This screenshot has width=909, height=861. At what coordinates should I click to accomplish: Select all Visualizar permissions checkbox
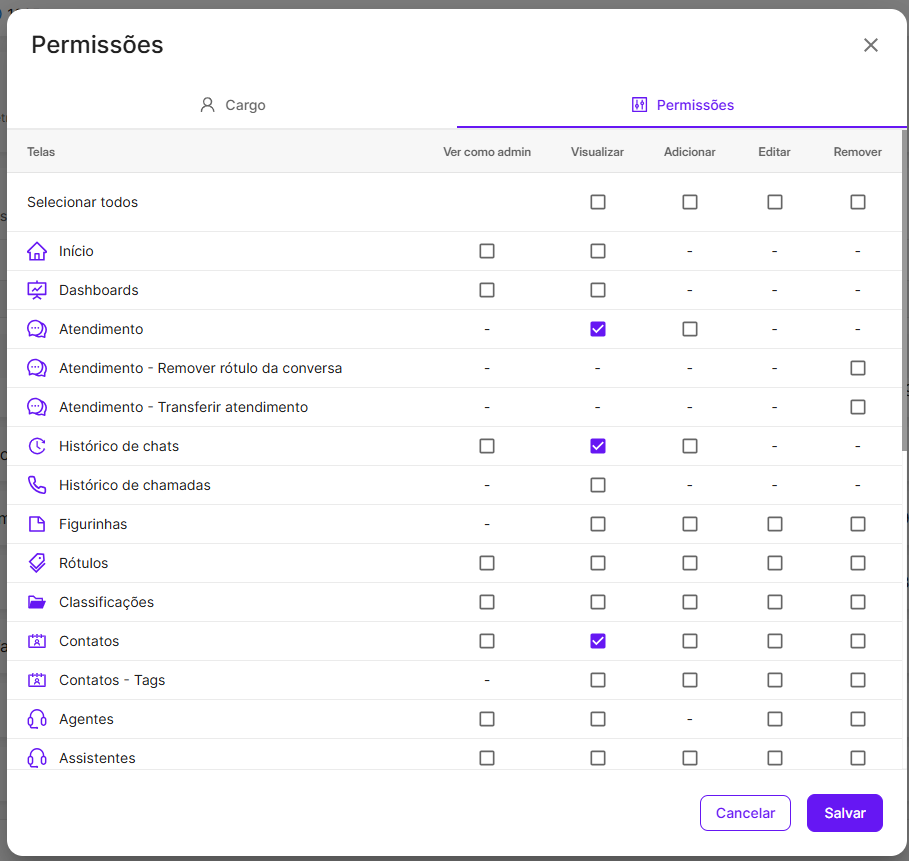pos(598,202)
